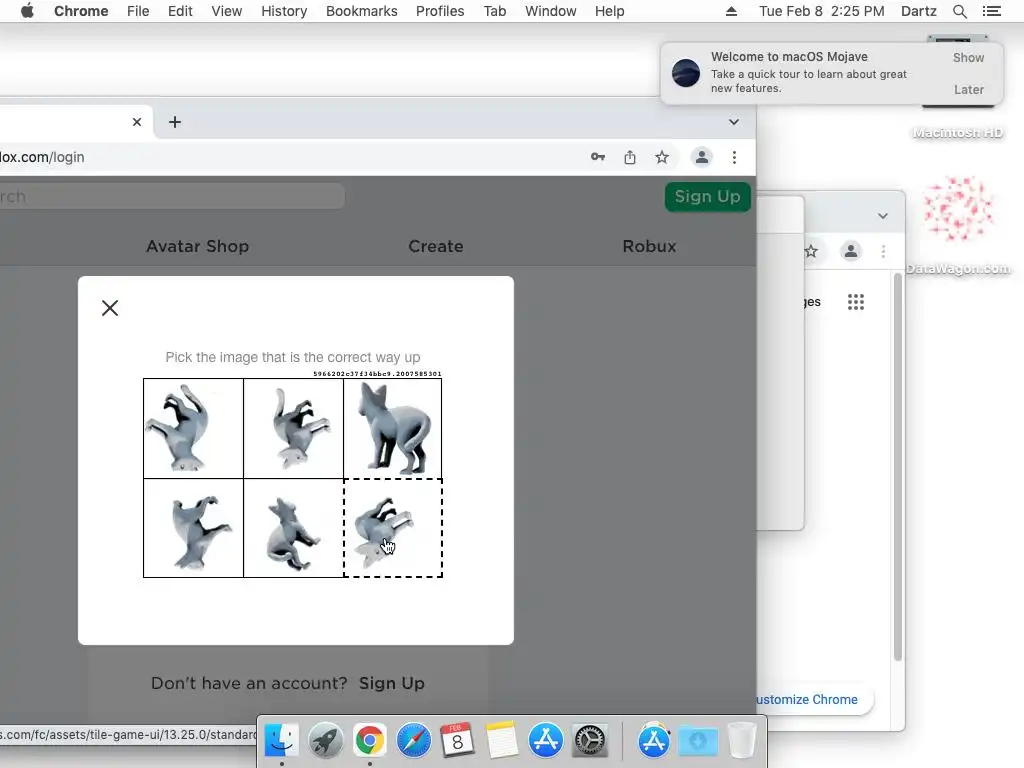
Task: Open Notification Center list icon
Action: pos(991,11)
